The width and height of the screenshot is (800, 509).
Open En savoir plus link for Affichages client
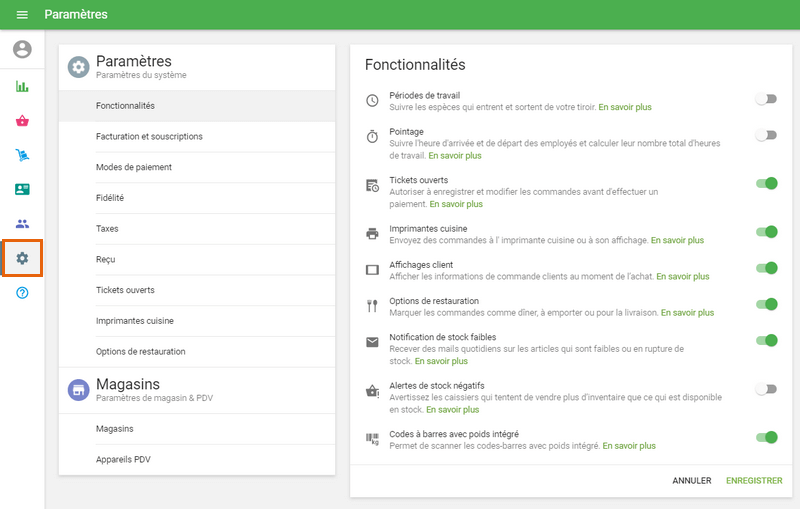pyautogui.click(x=682, y=276)
